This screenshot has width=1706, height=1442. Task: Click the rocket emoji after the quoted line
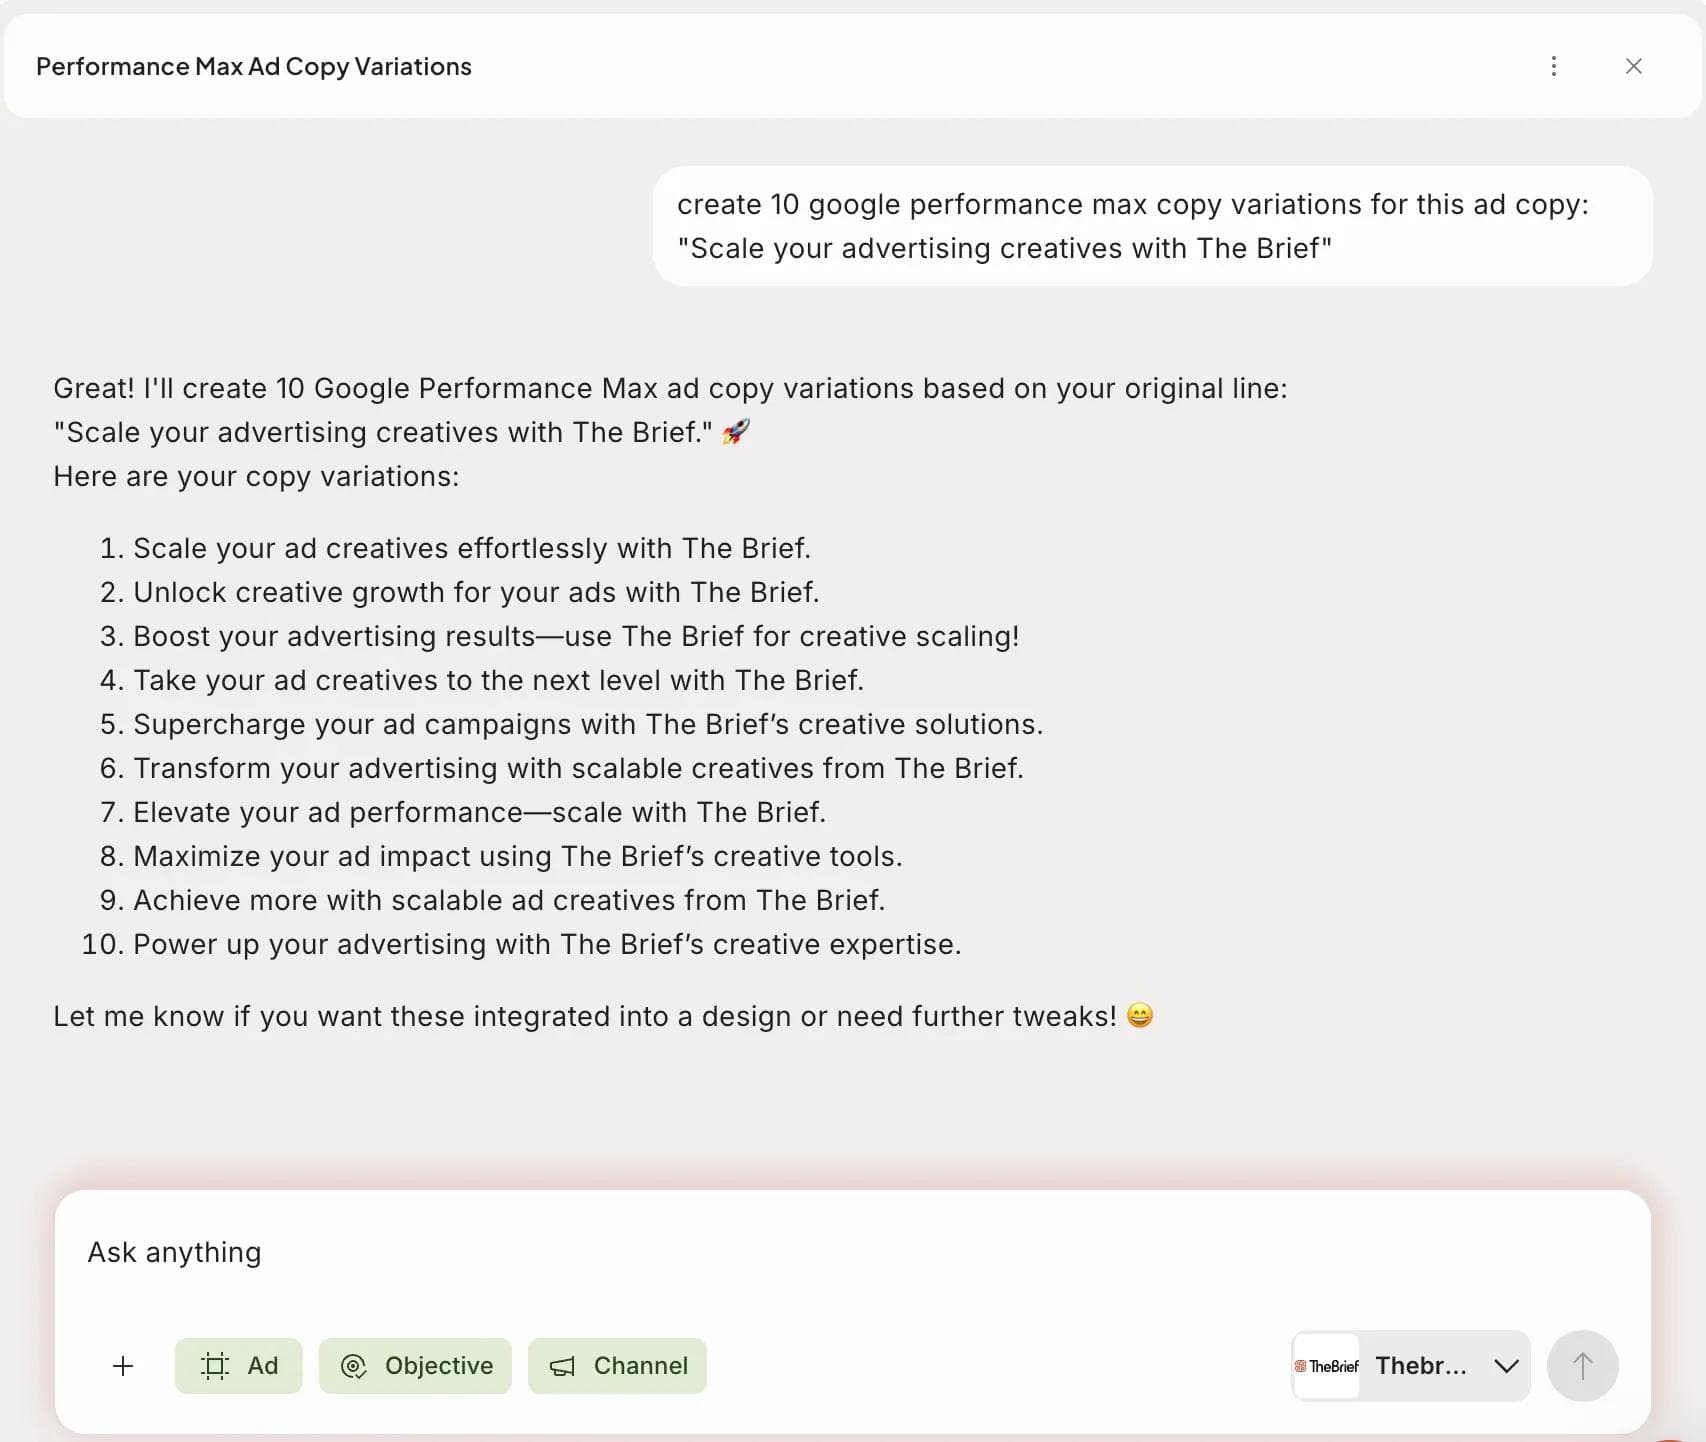736,432
